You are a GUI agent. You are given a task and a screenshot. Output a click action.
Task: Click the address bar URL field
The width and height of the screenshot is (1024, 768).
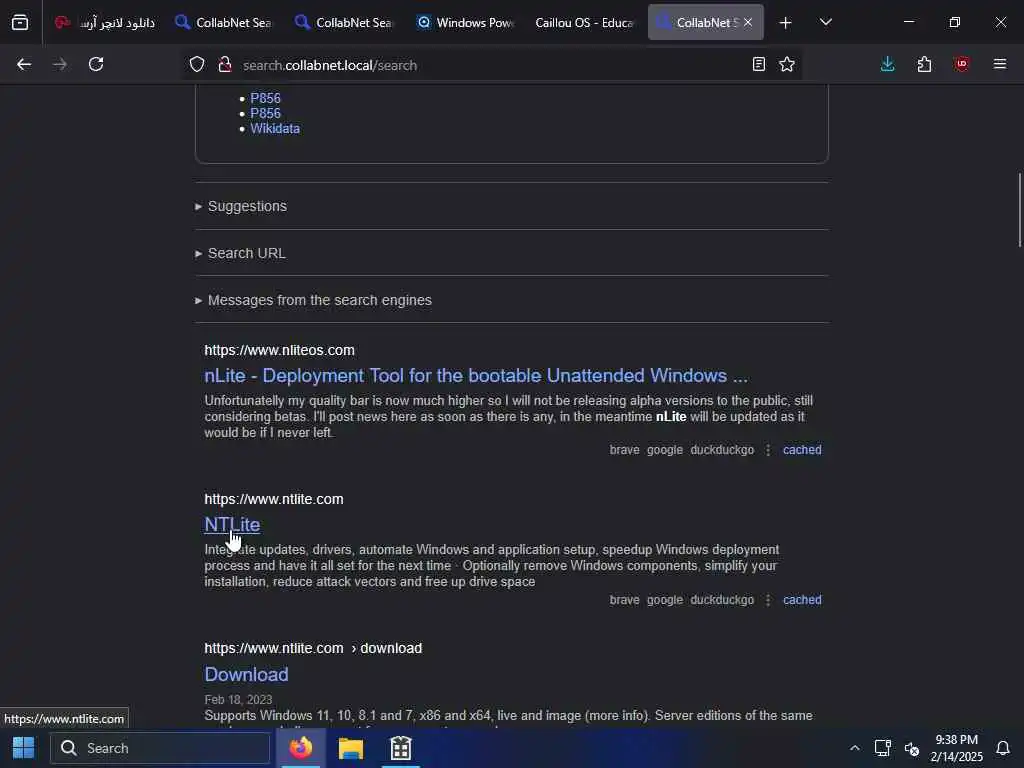[x=493, y=65]
